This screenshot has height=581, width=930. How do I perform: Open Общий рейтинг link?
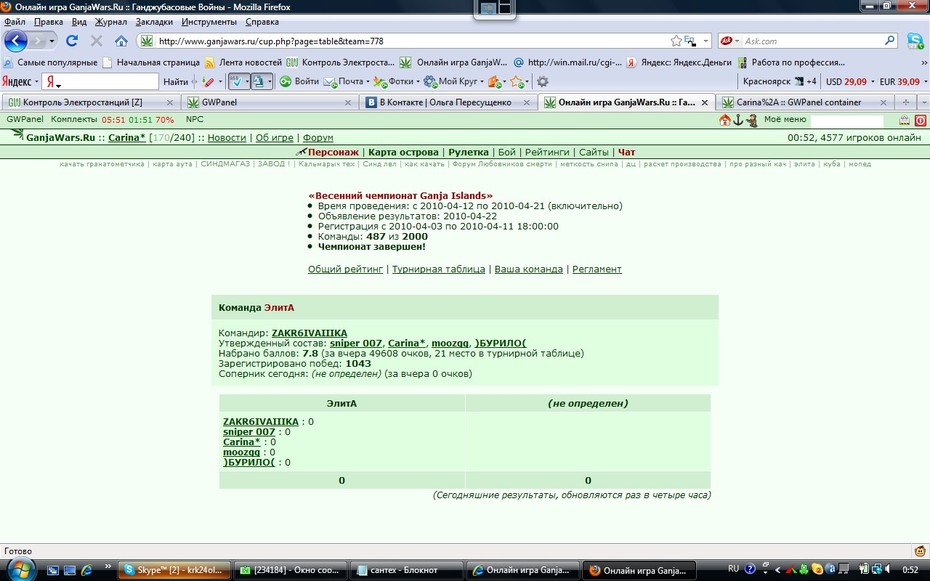tap(345, 269)
